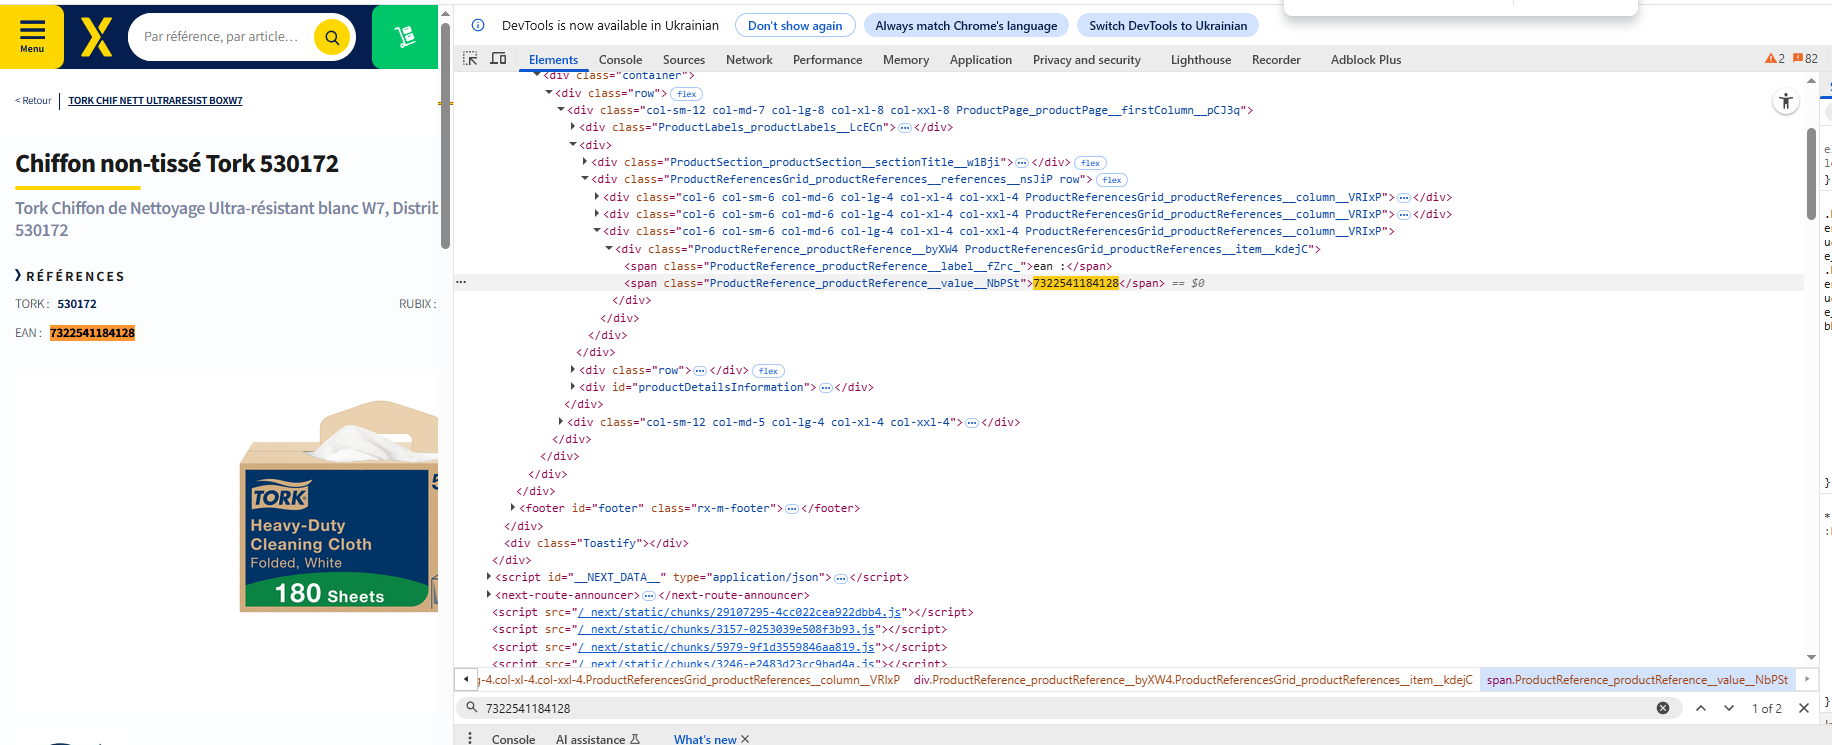Toggle flex badge on ProductReferencesGrid references row

pos(1112,180)
